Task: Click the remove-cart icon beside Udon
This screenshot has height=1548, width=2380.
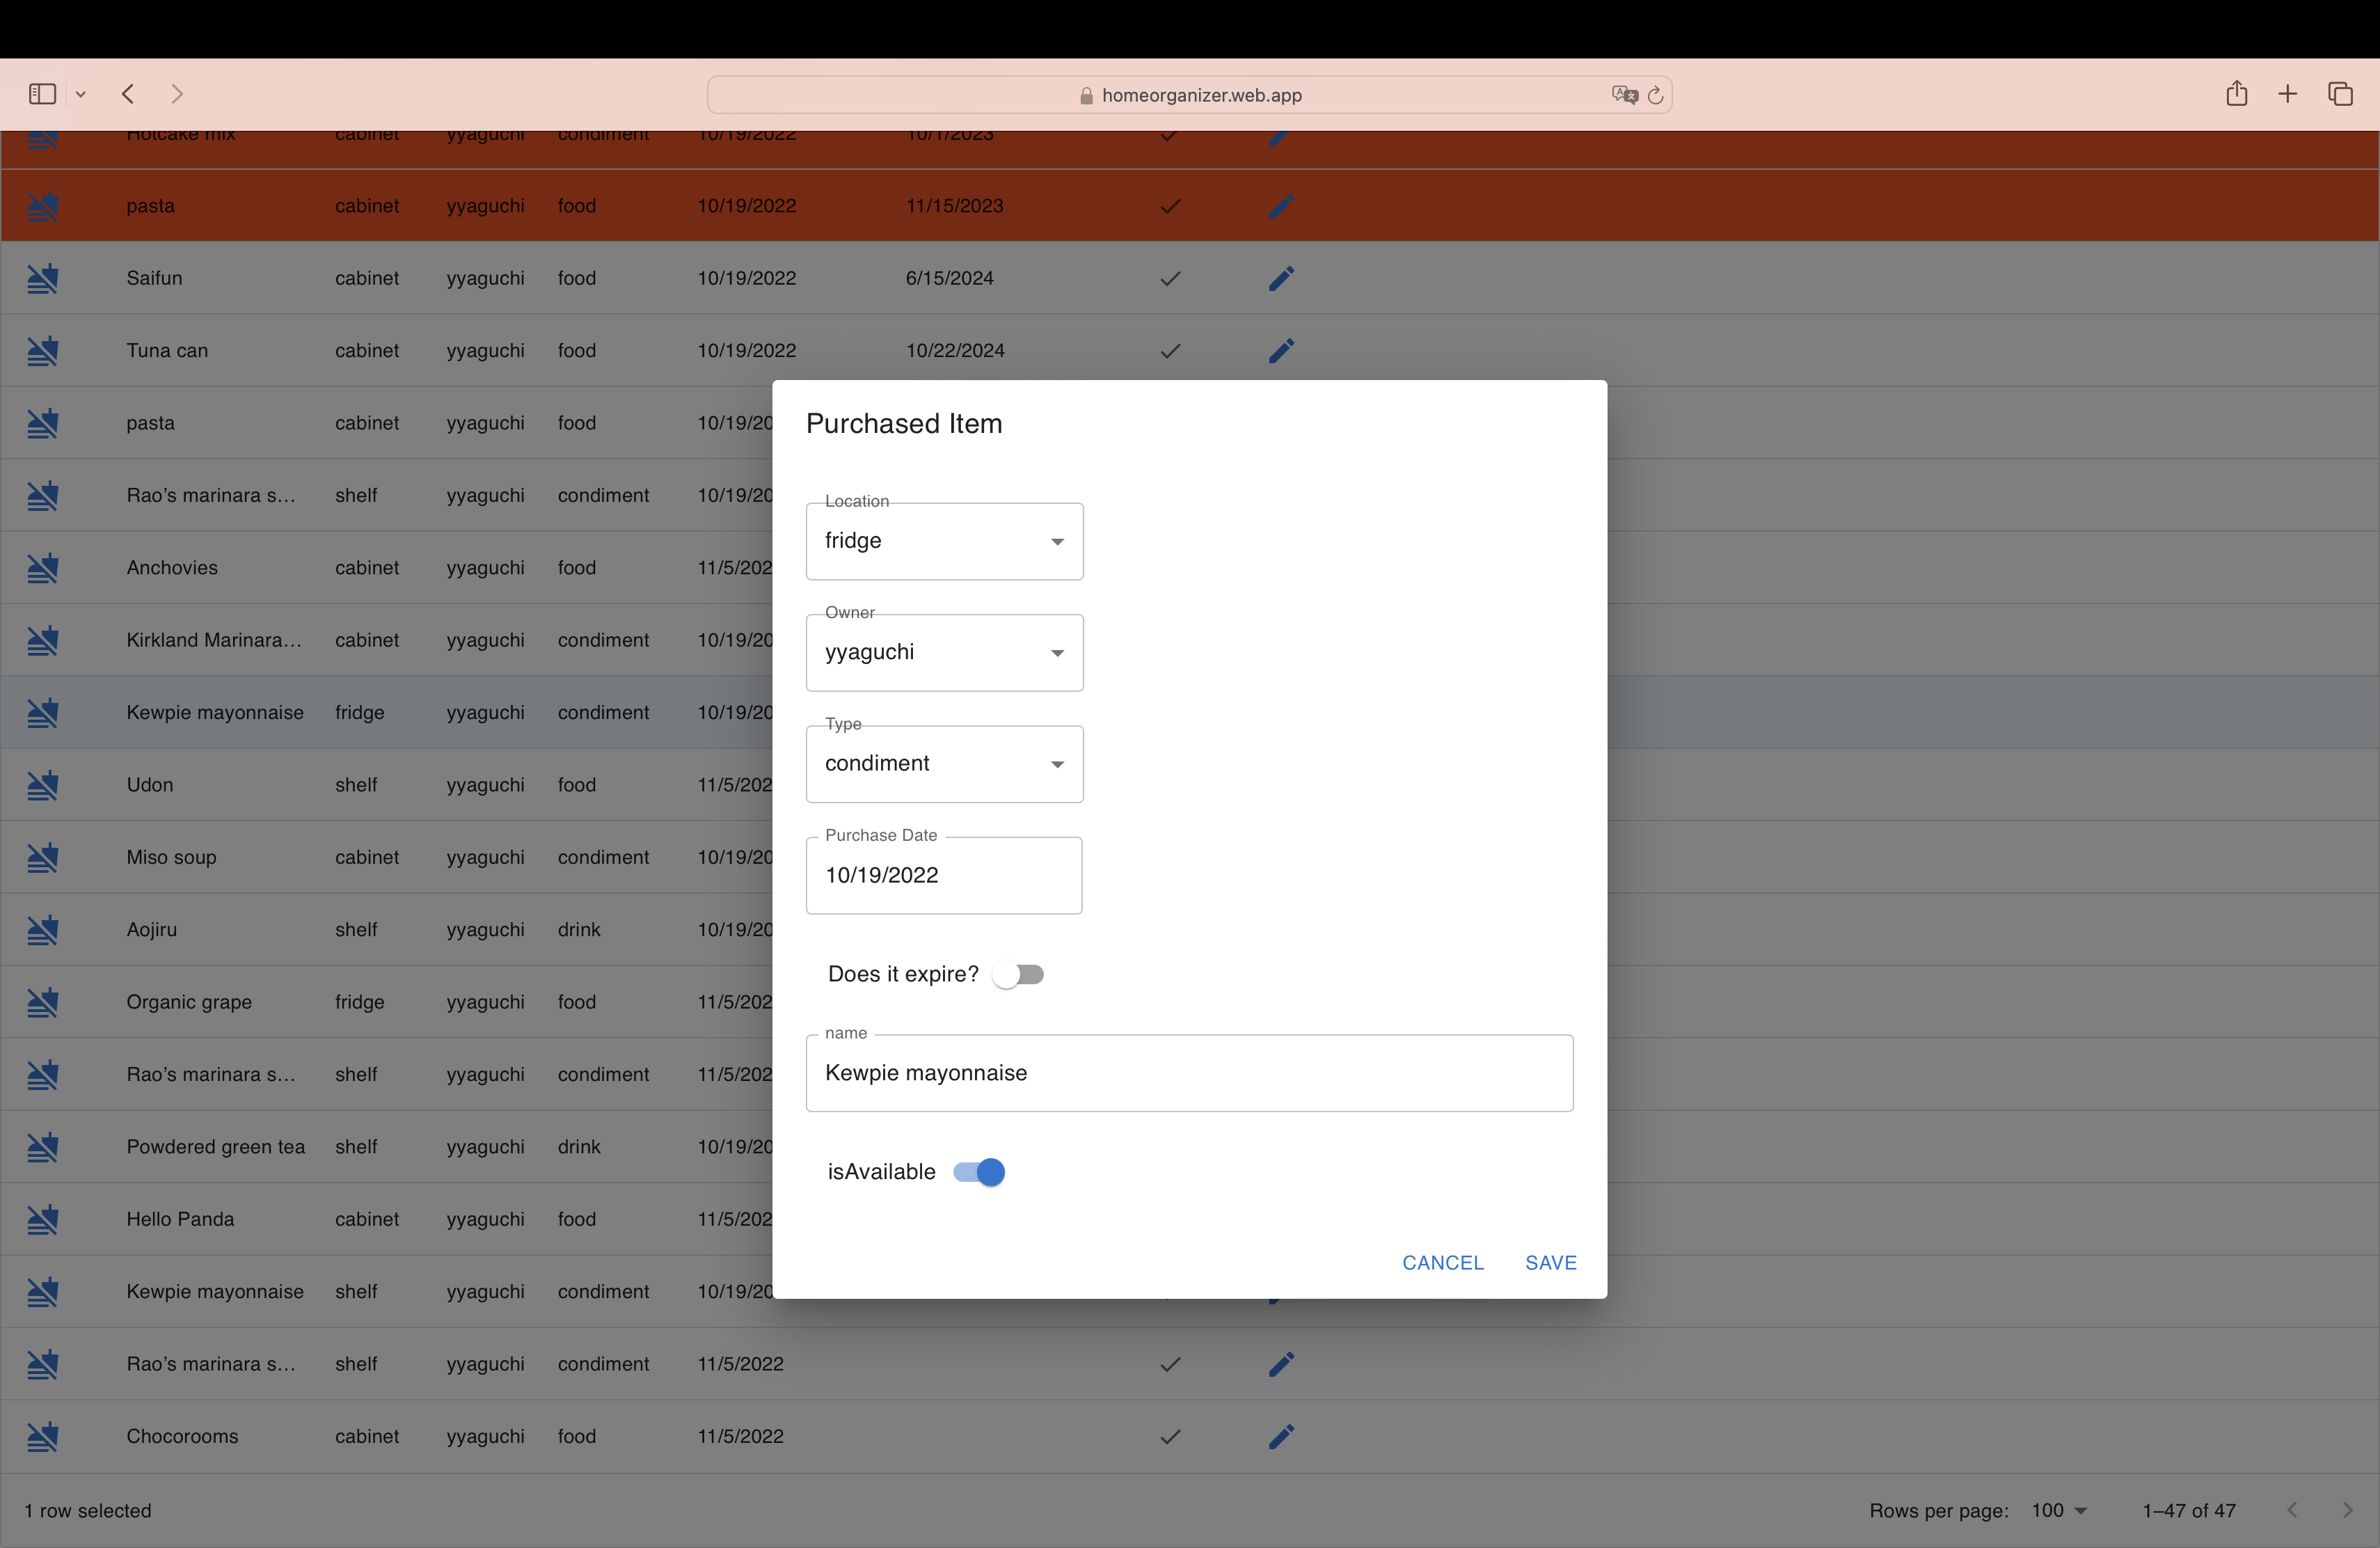Action: tap(43, 785)
